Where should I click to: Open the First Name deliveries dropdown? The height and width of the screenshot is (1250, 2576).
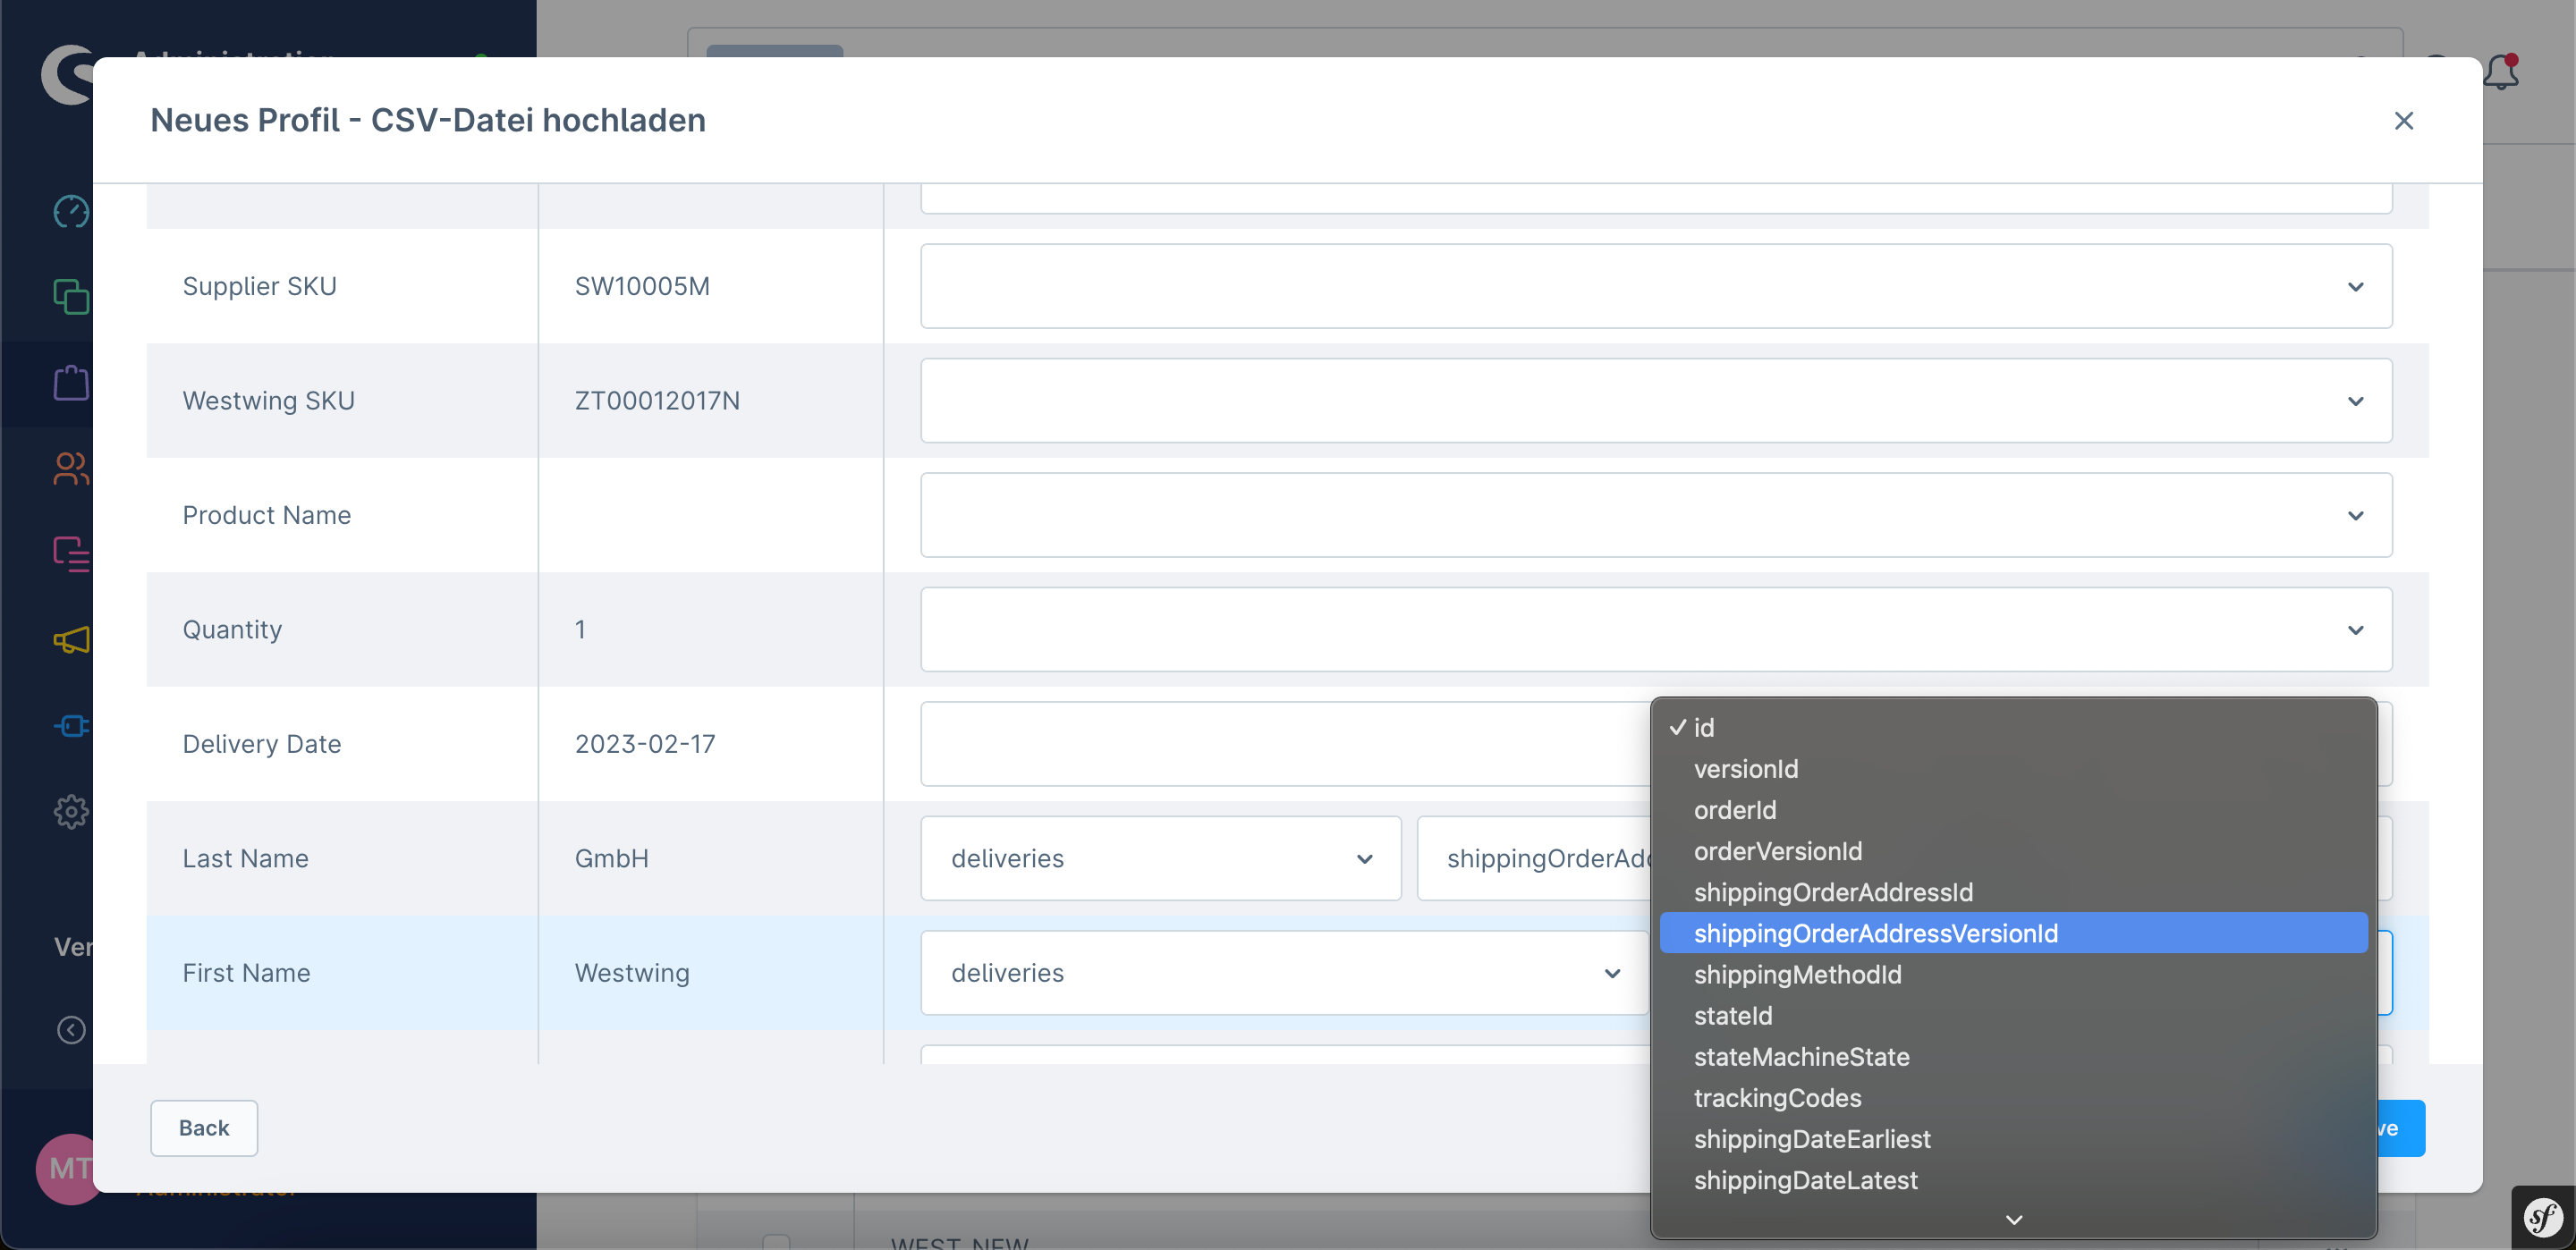coord(1284,973)
